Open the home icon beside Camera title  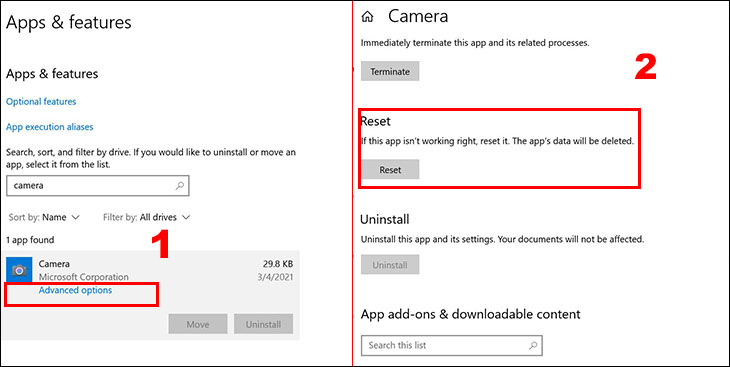pyautogui.click(x=367, y=17)
